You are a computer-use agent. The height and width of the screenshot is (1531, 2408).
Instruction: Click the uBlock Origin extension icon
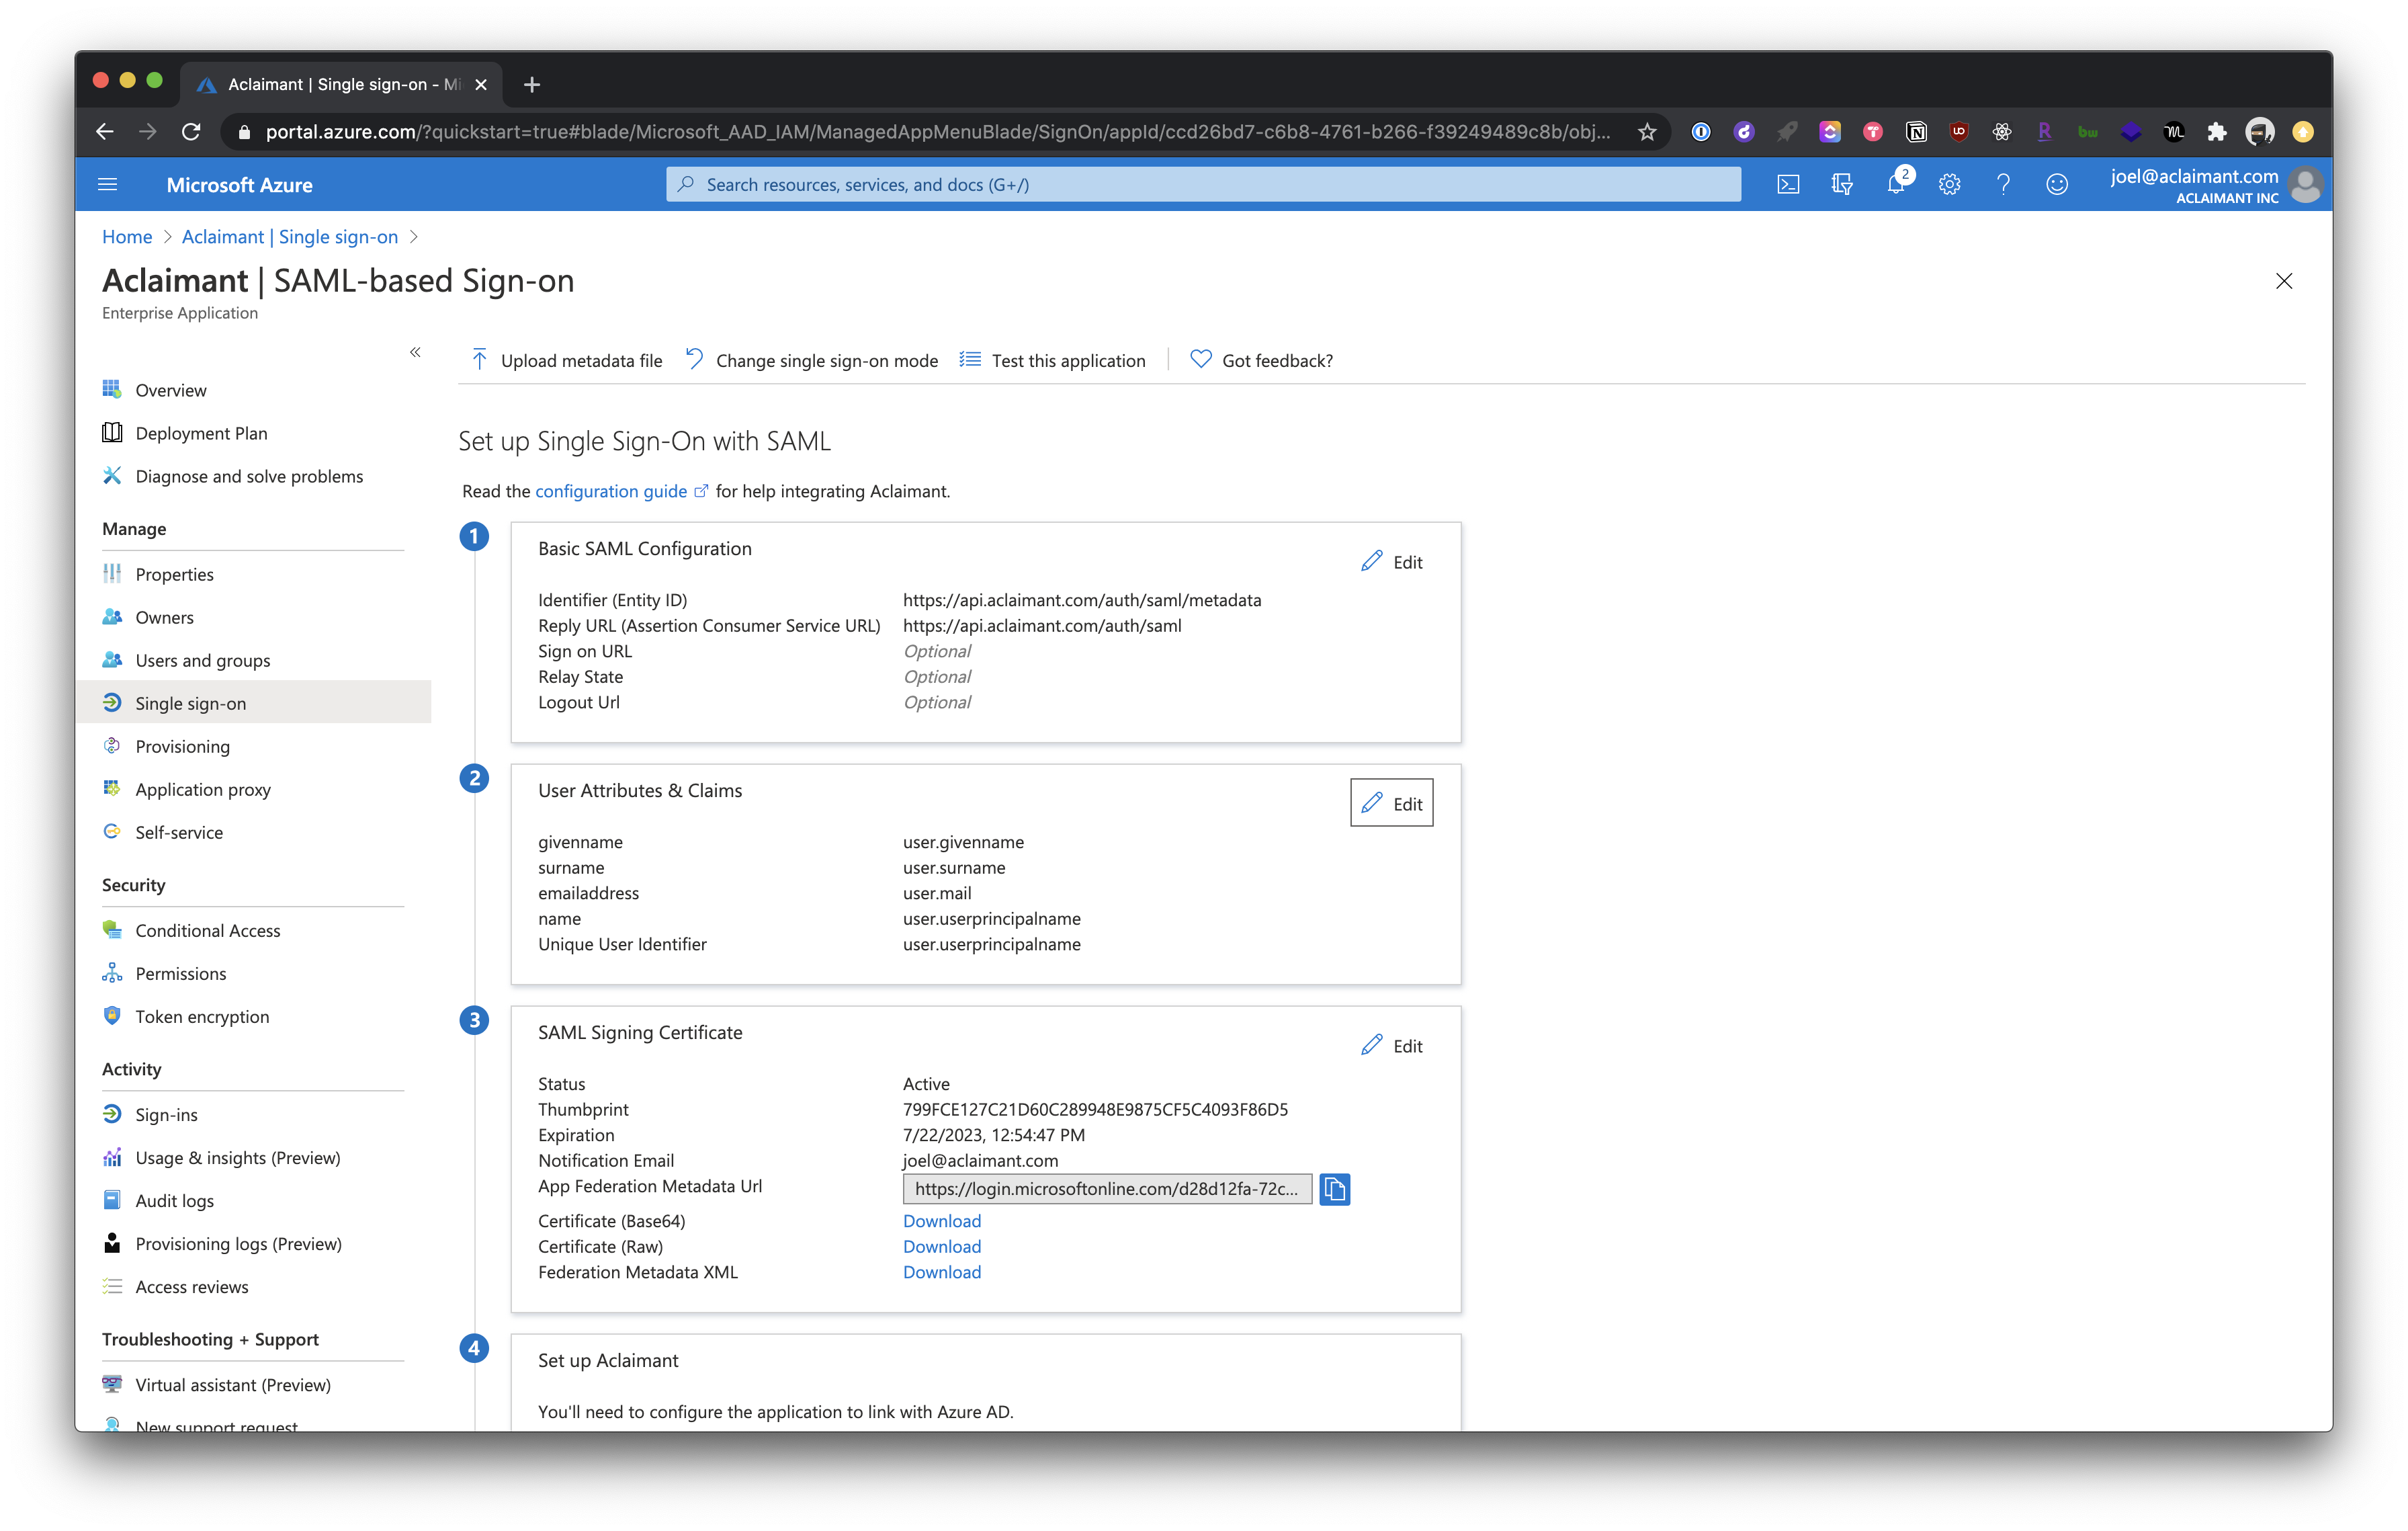point(1959,132)
